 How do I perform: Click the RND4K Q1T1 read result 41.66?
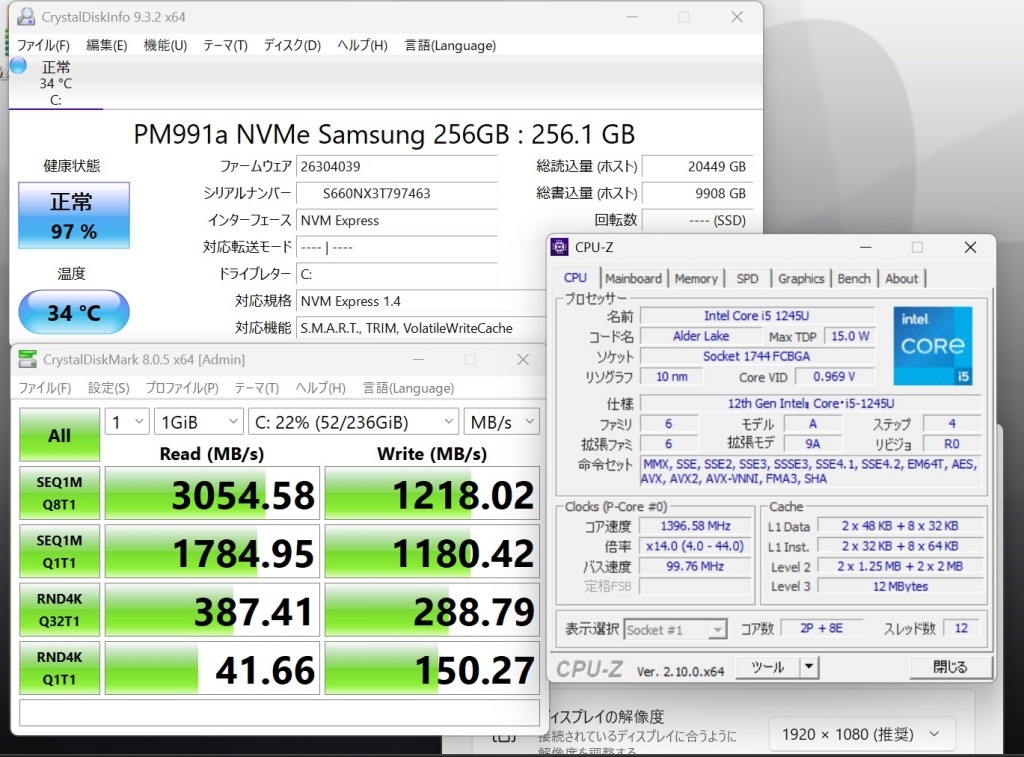tap(212, 668)
